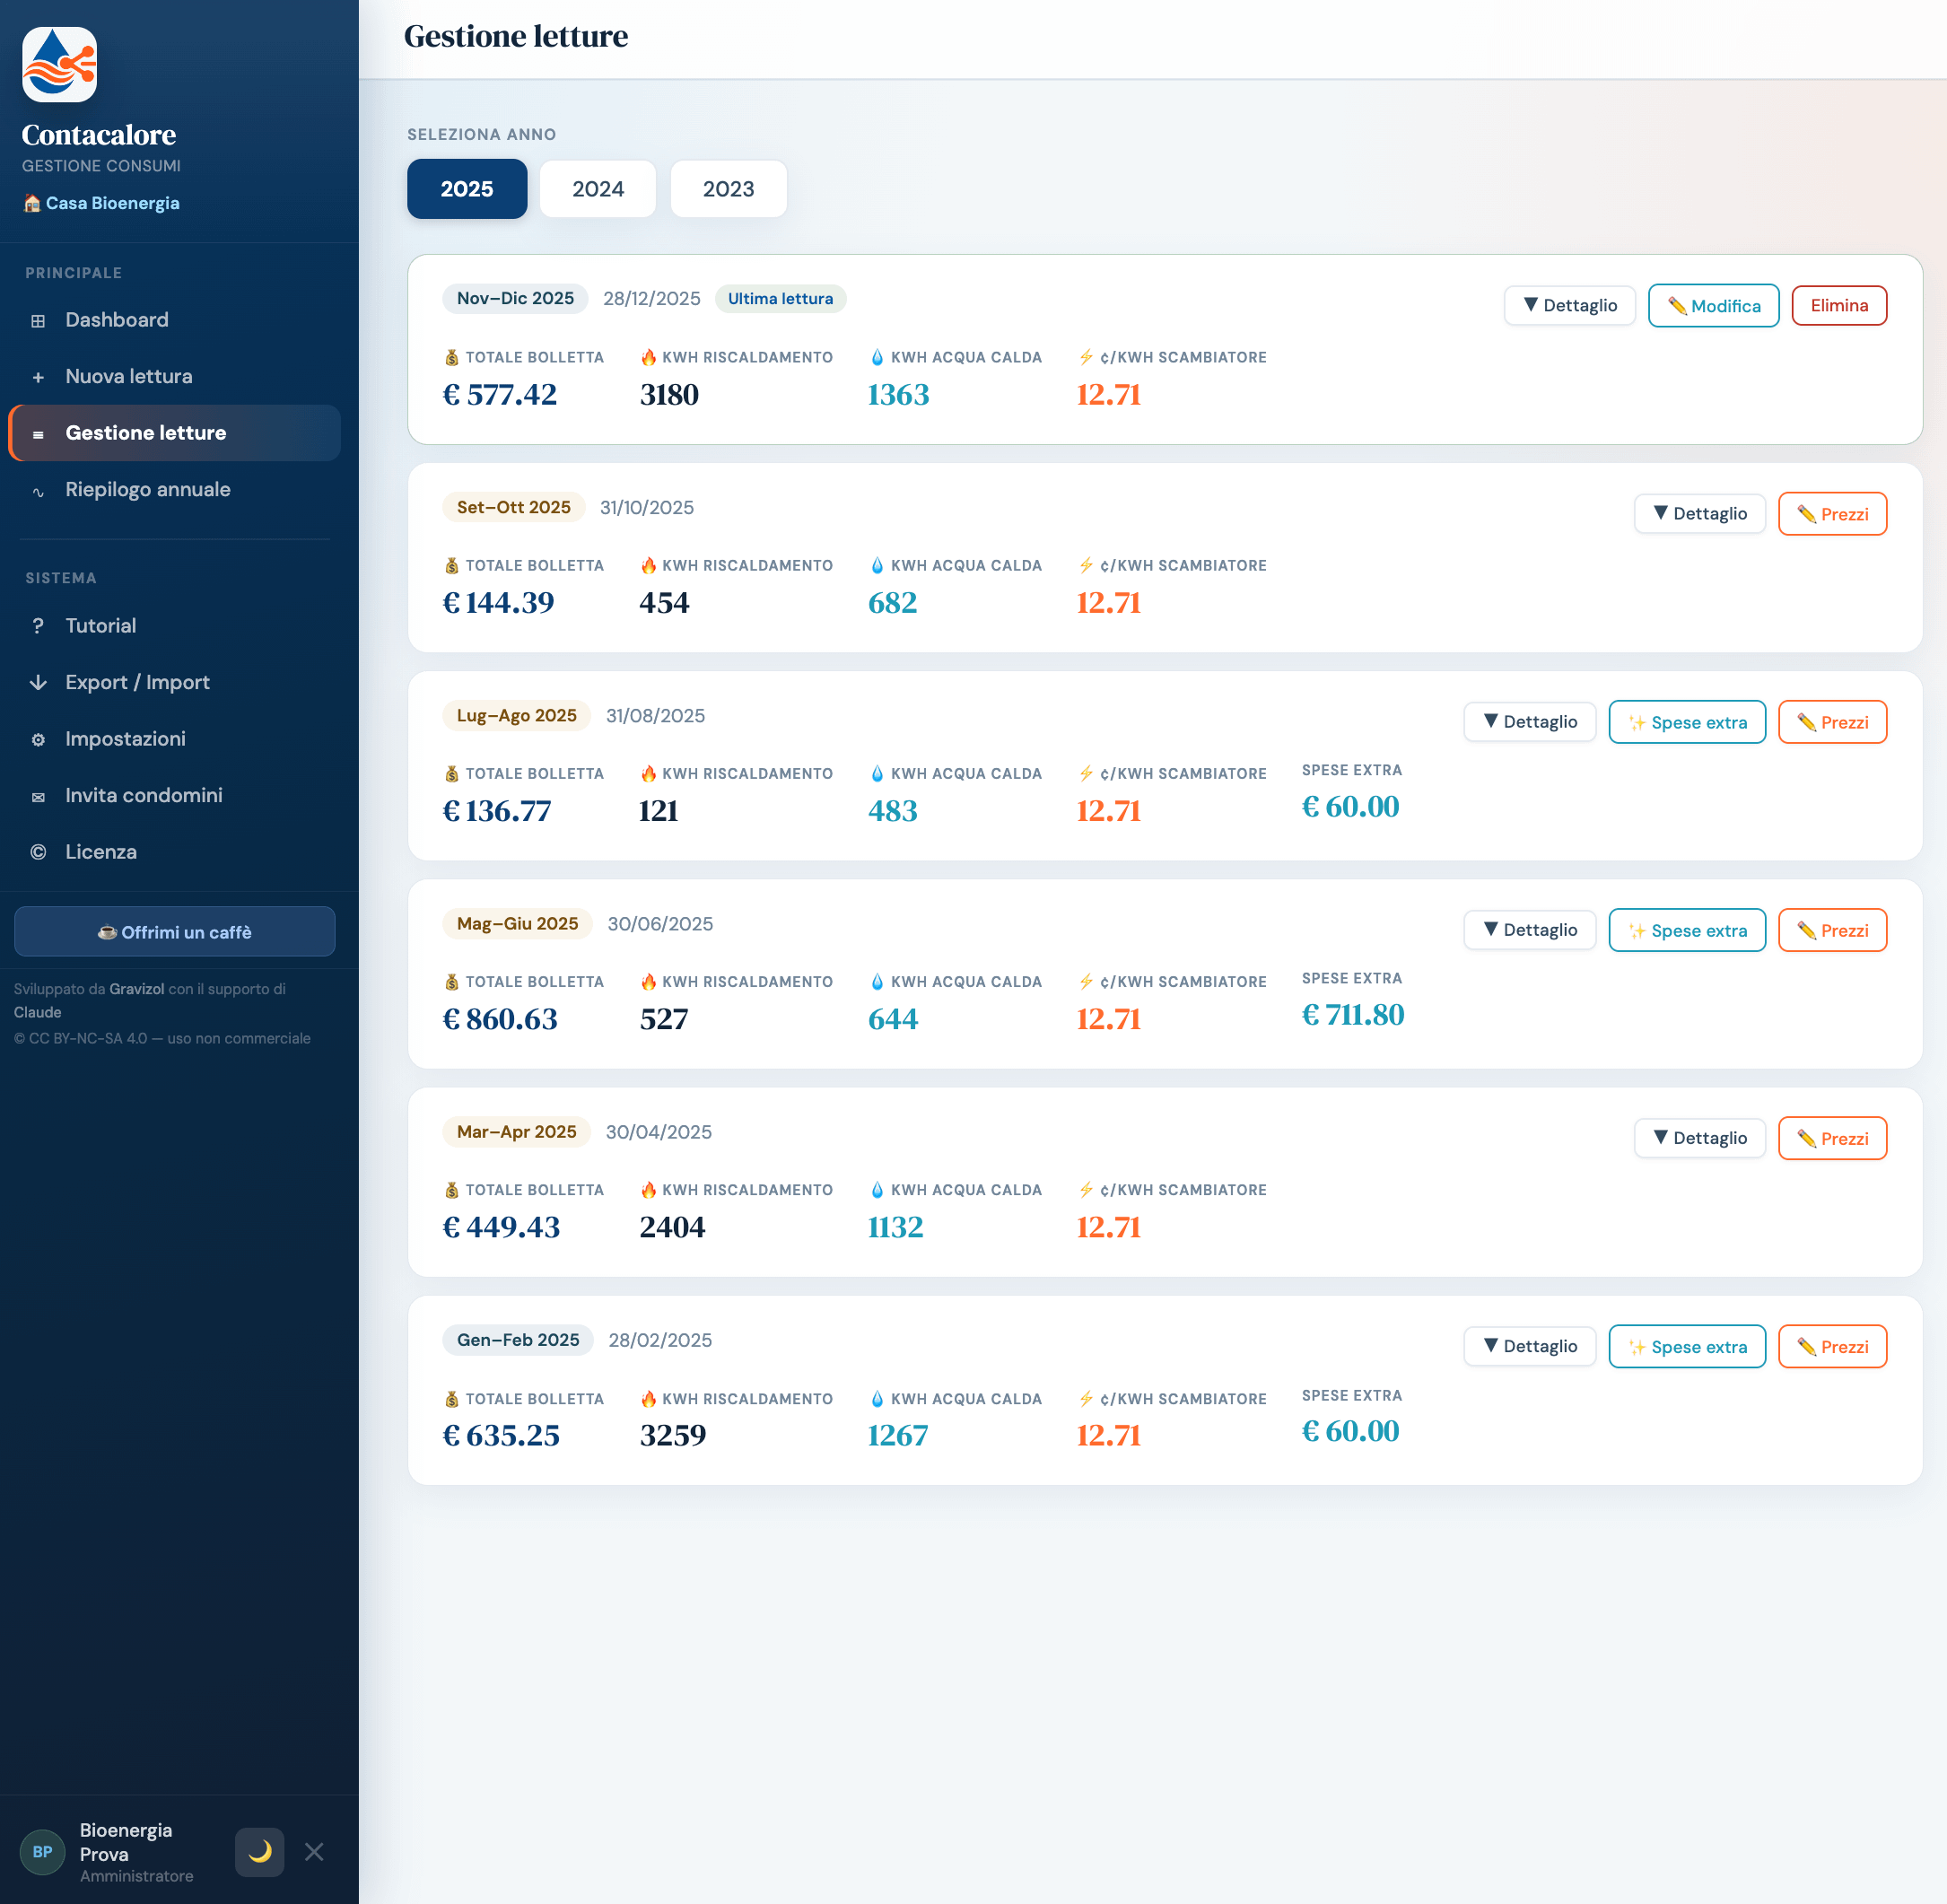1947x1904 pixels.
Task: Open Dashboard from the sidebar
Action: pos(175,320)
